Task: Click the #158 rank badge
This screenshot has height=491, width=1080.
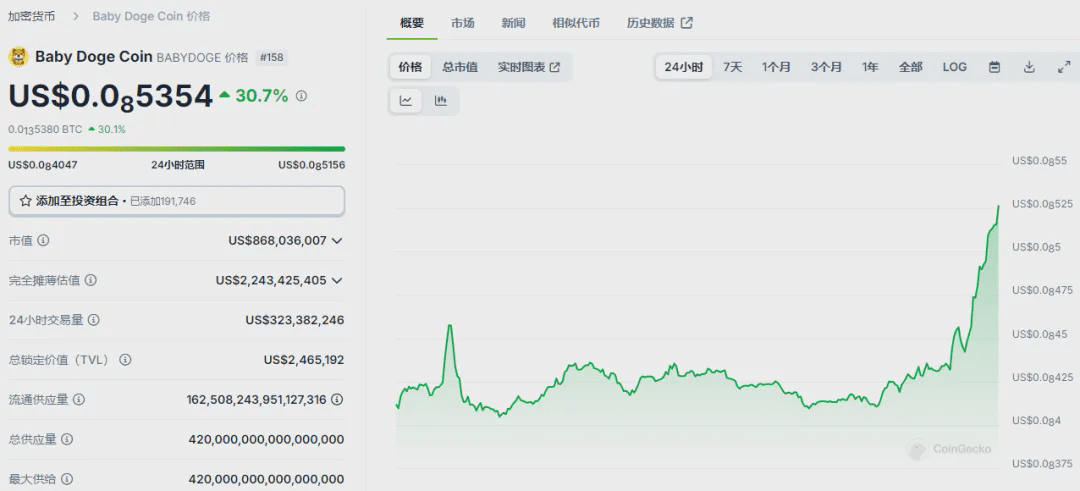Action: [x=271, y=57]
